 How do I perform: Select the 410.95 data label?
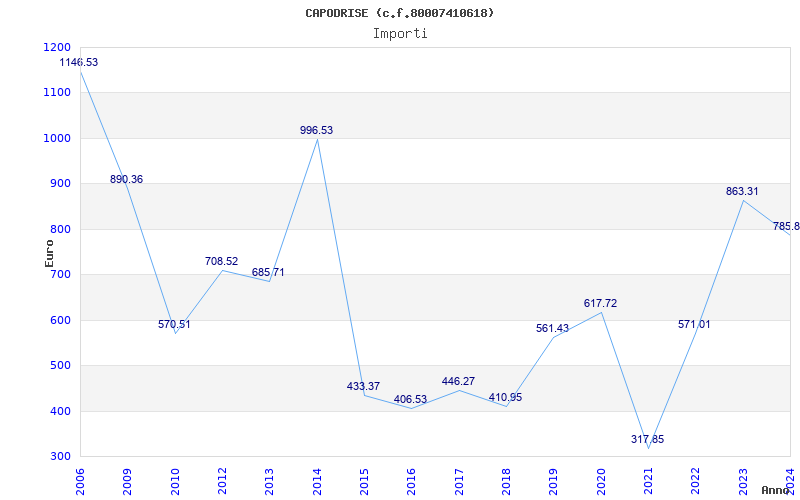tap(505, 397)
